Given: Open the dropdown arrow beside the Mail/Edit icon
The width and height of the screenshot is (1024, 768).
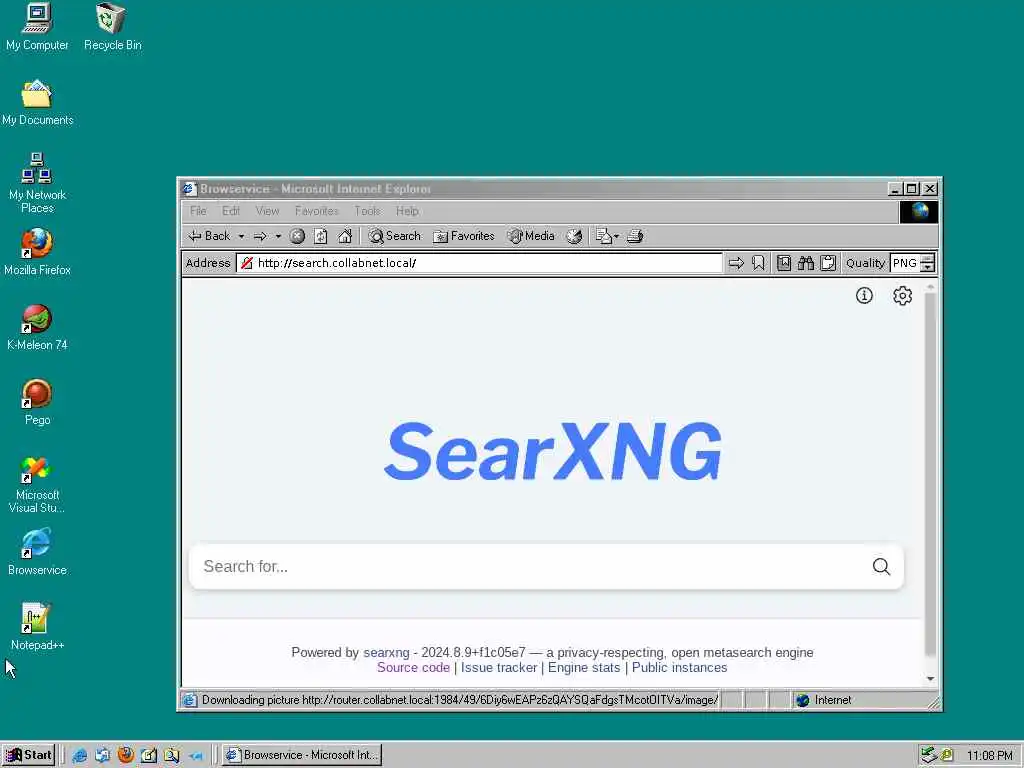Looking at the screenshot, I should [x=616, y=236].
